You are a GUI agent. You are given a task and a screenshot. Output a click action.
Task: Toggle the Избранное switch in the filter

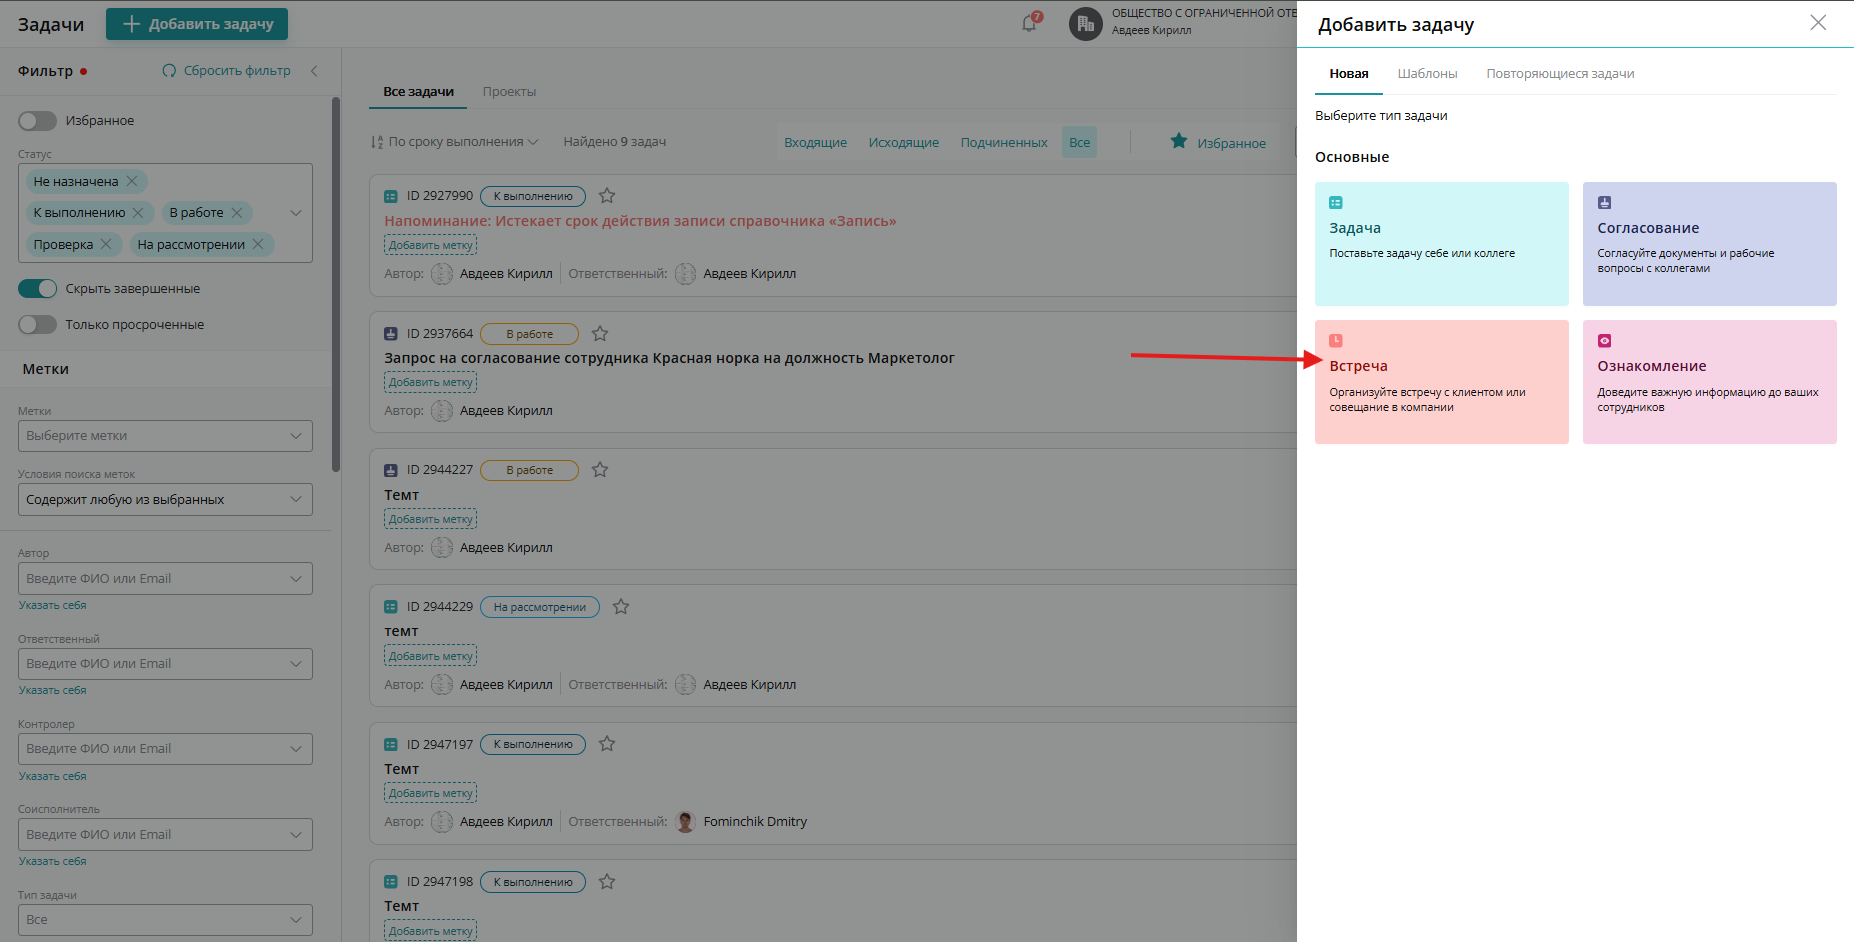38,121
